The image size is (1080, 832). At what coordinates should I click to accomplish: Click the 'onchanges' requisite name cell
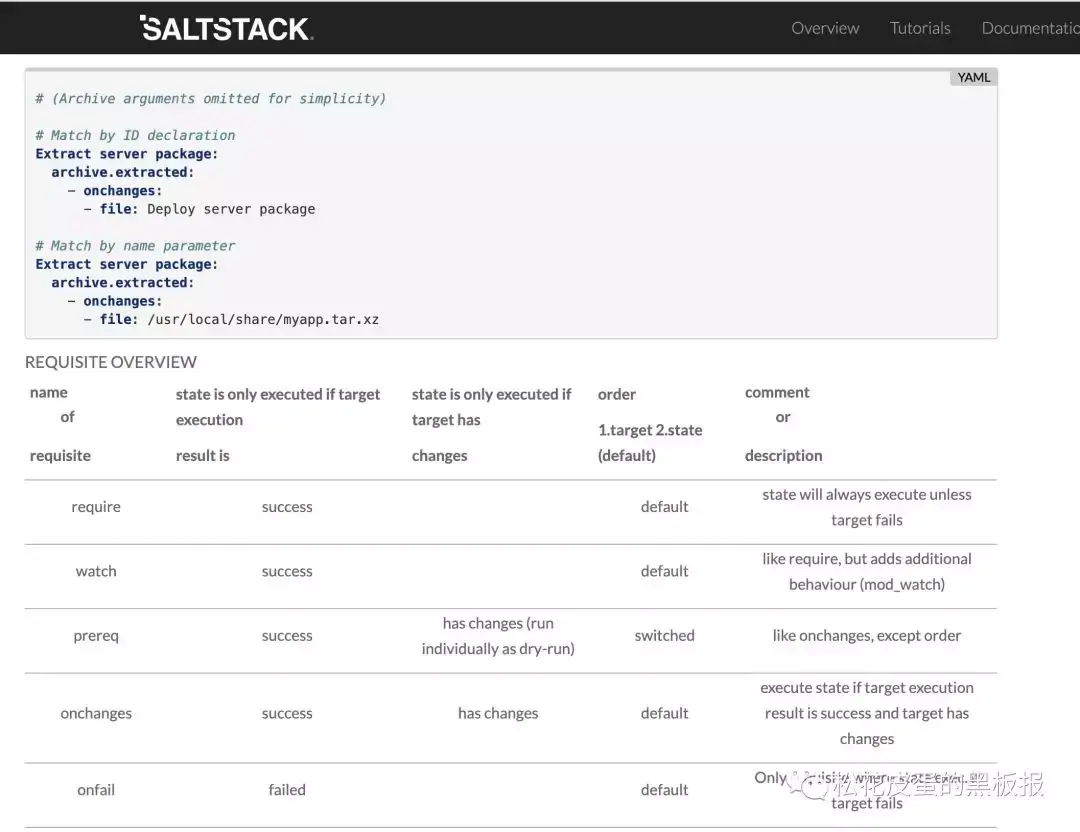[96, 713]
